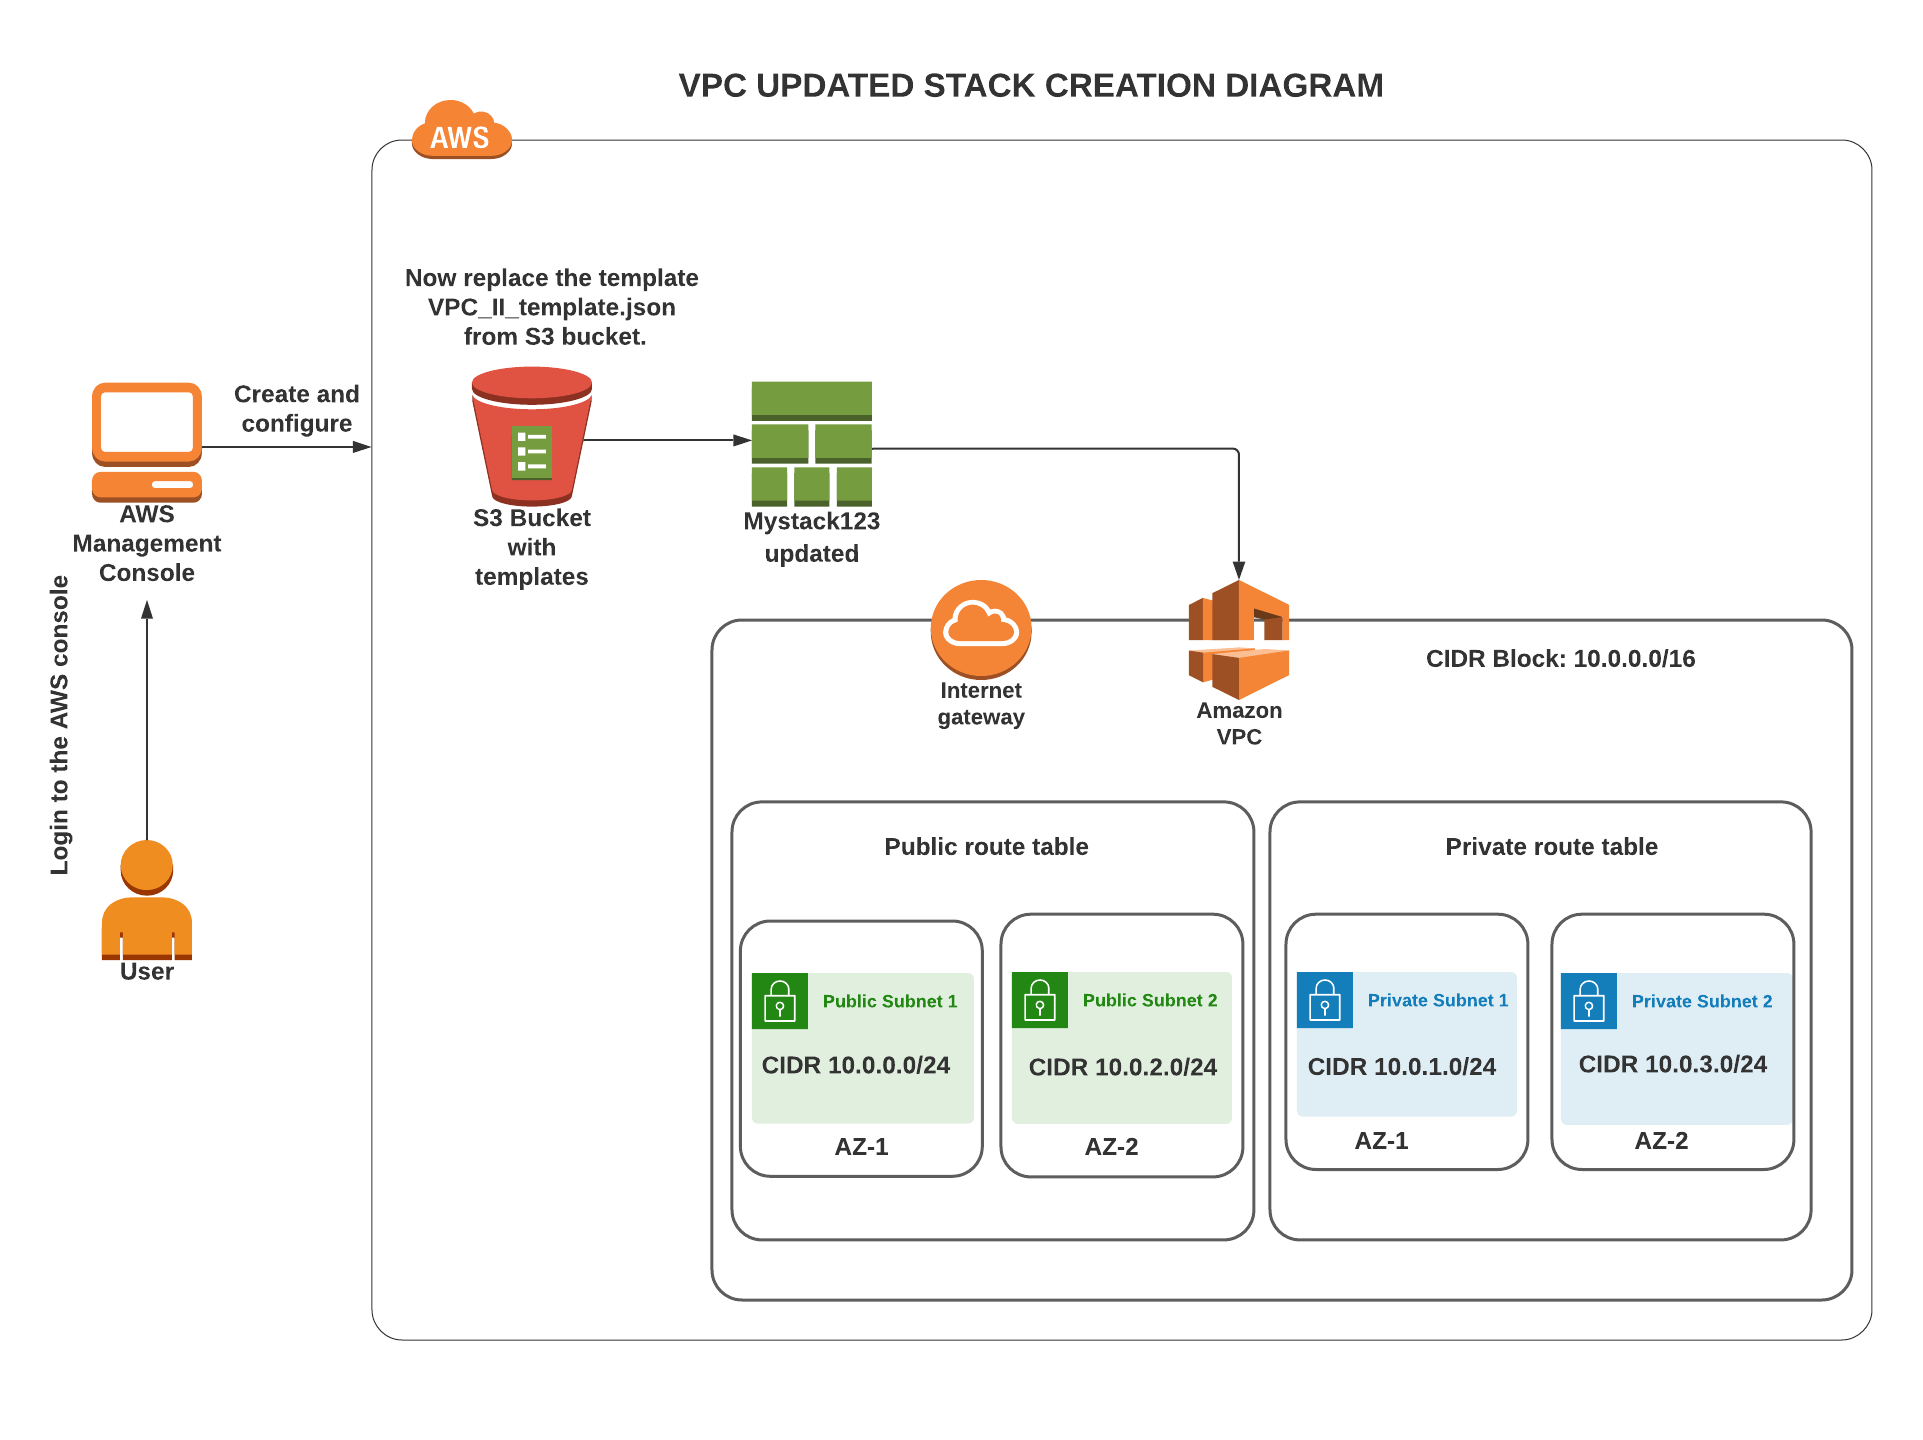Select the Private Subnet 2 lock icon
The height and width of the screenshot is (1440, 1923).
click(x=1588, y=1001)
